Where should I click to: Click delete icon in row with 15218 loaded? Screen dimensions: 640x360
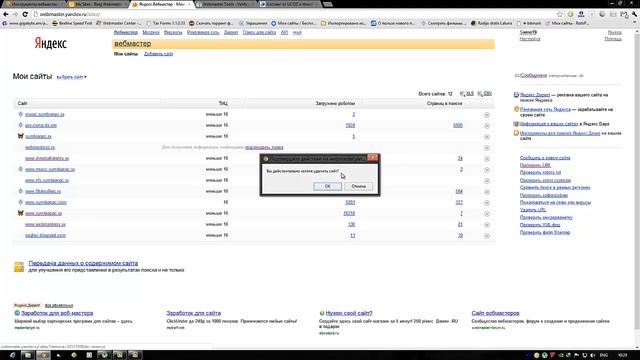(x=487, y=214)
